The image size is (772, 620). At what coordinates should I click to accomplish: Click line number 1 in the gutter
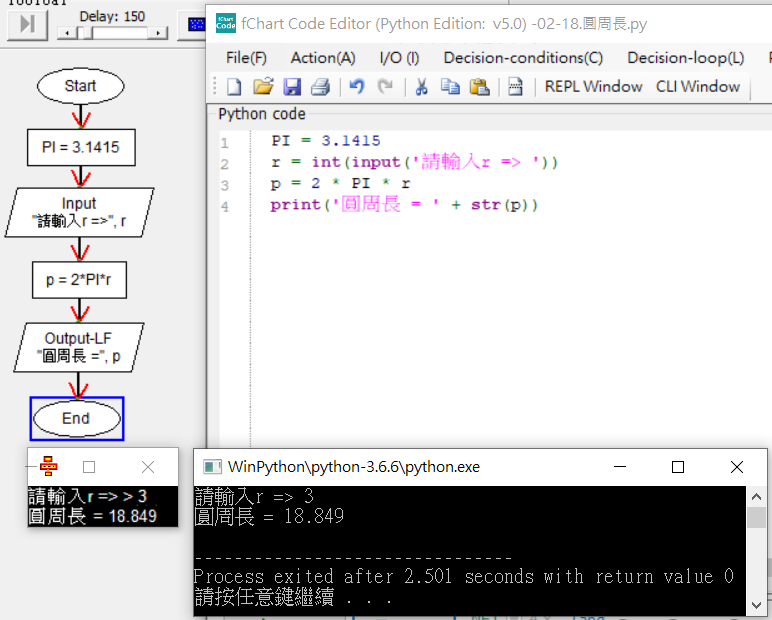click(225, 143)
